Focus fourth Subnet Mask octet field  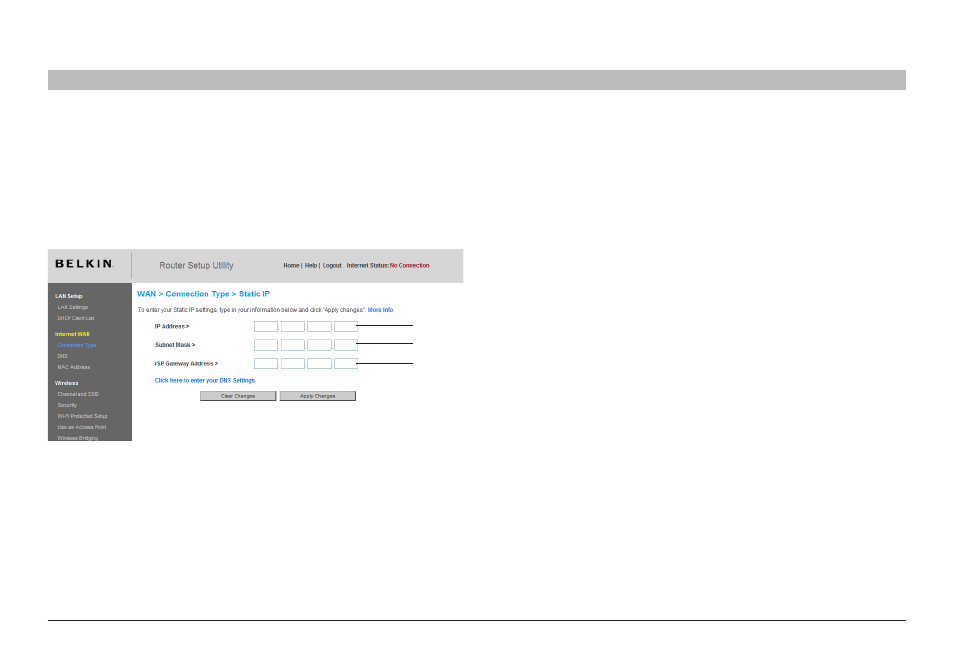coord(346,345)
